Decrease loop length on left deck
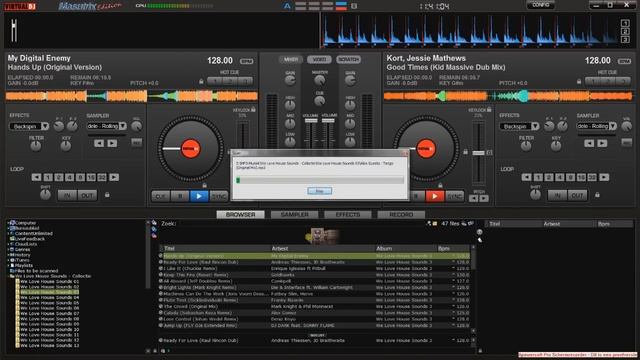 click(x=36, y=177)
